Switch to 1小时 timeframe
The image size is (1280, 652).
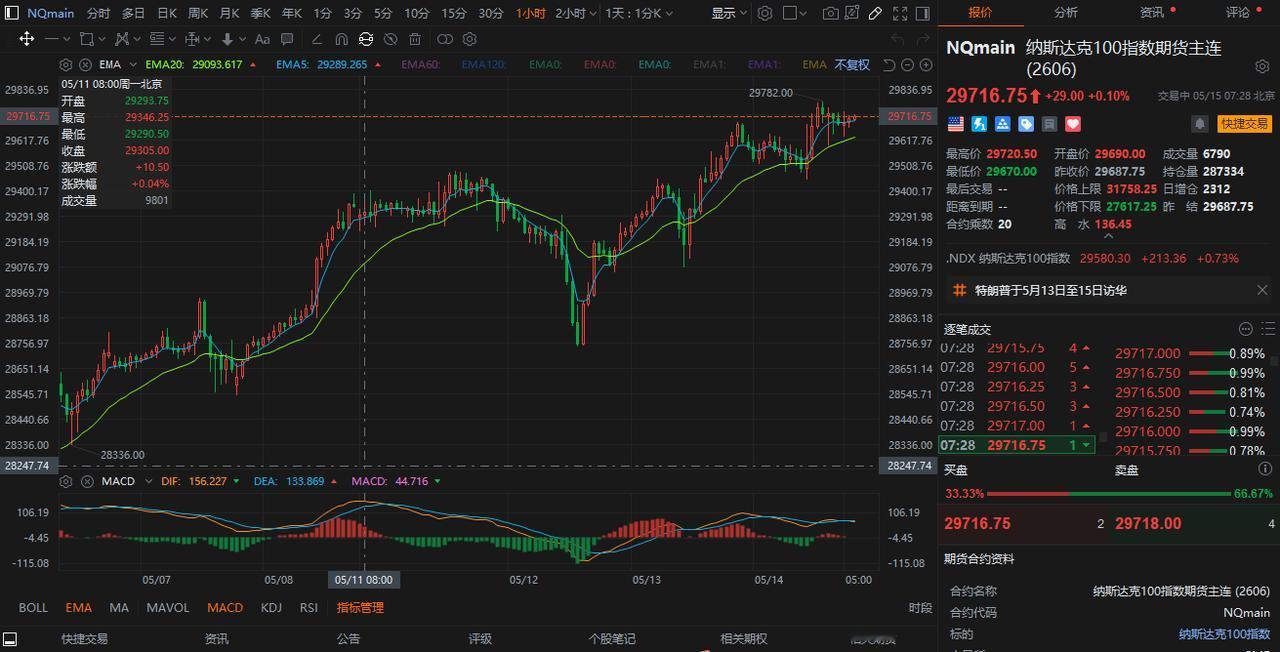[531, 13]
